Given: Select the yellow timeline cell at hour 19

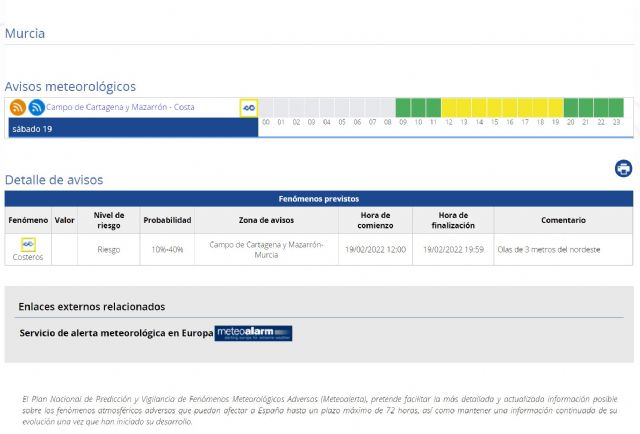Looking at the screenshot, I should tap(556, 107).
